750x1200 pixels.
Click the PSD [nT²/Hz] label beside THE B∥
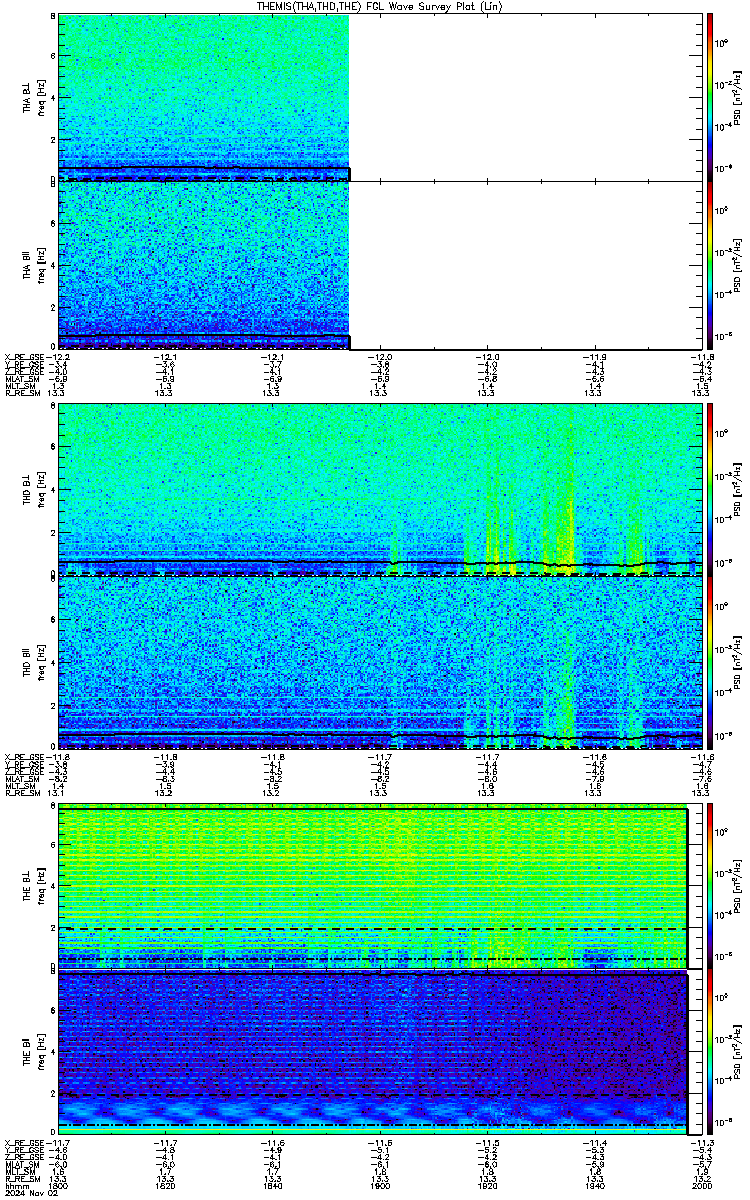tap(738, 1051)
